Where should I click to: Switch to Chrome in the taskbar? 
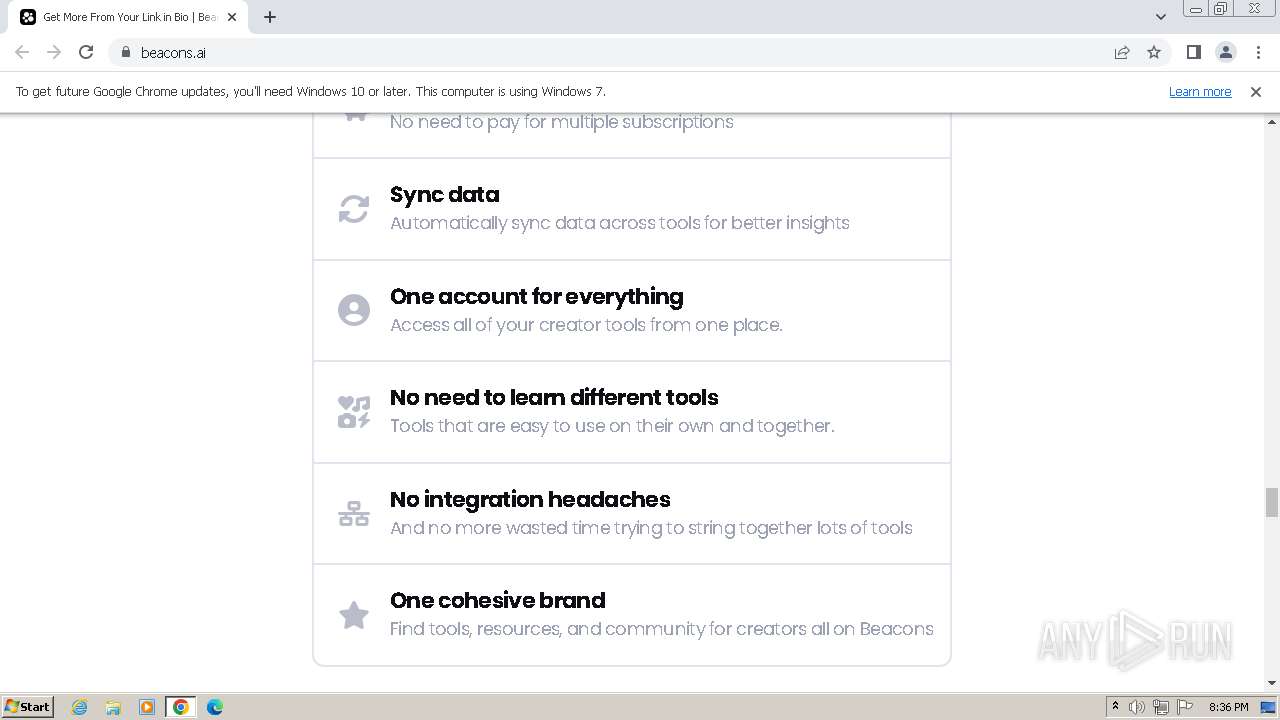[180, 707]
